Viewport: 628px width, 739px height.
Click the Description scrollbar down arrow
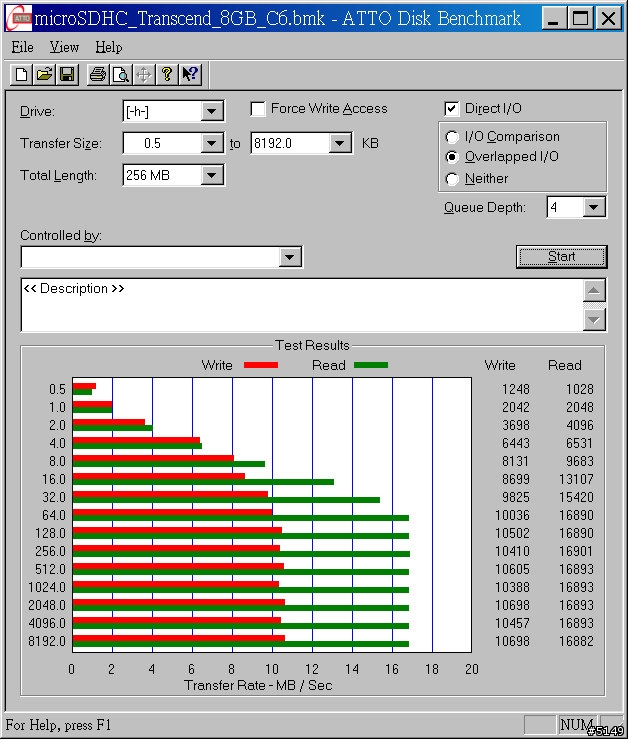pos(594,320)
